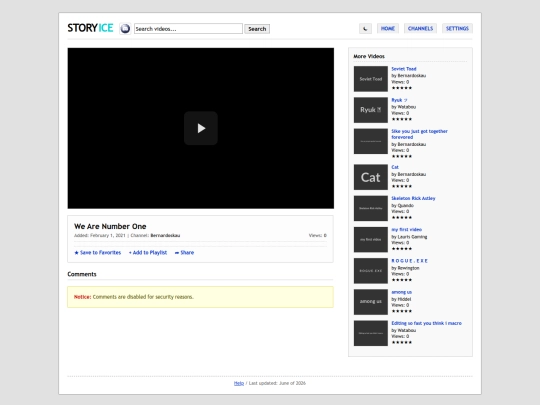Open the R O G U E . E X E video link
This screenshot has height=405, width=540.
click(409, 261)
